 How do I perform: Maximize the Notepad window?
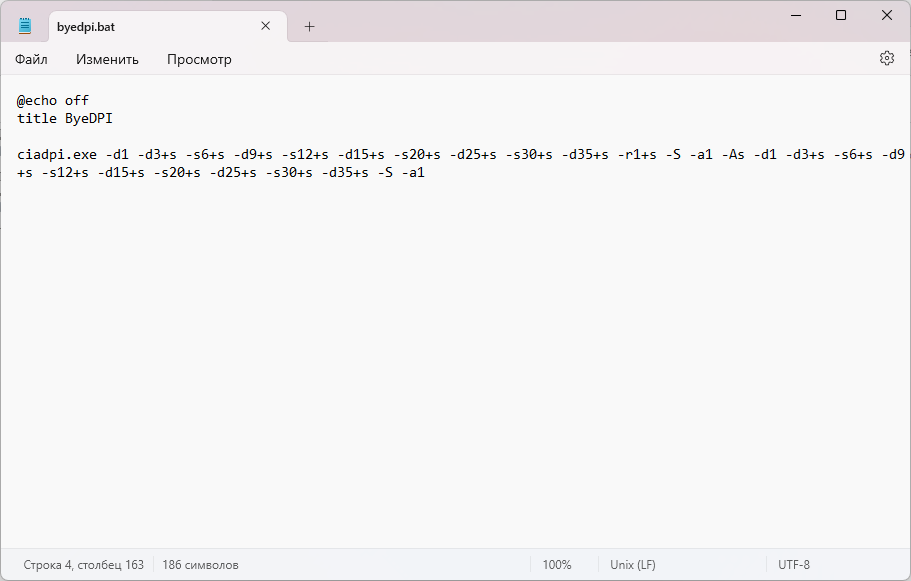point(841,15)
